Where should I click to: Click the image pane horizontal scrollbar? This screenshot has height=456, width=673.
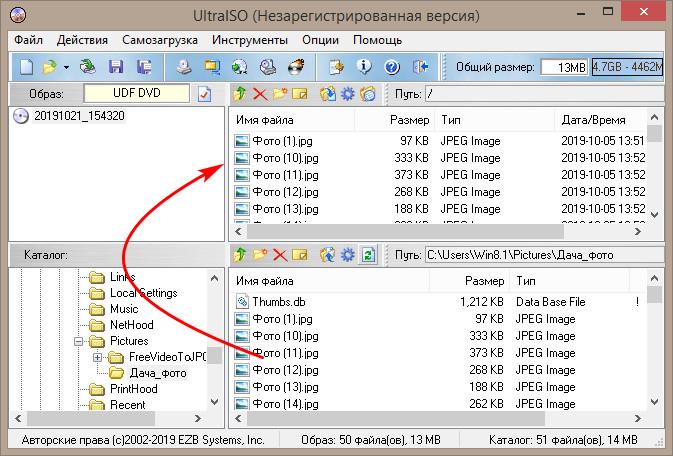point(405,231)
